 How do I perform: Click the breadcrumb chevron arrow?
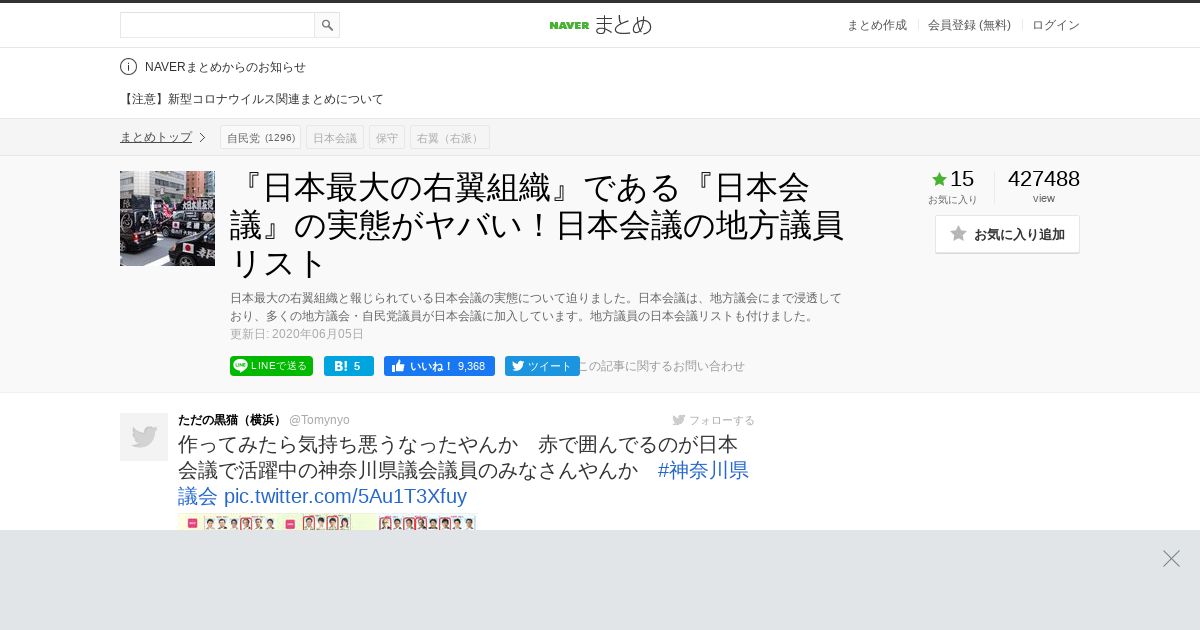click(x=202, y=137)
